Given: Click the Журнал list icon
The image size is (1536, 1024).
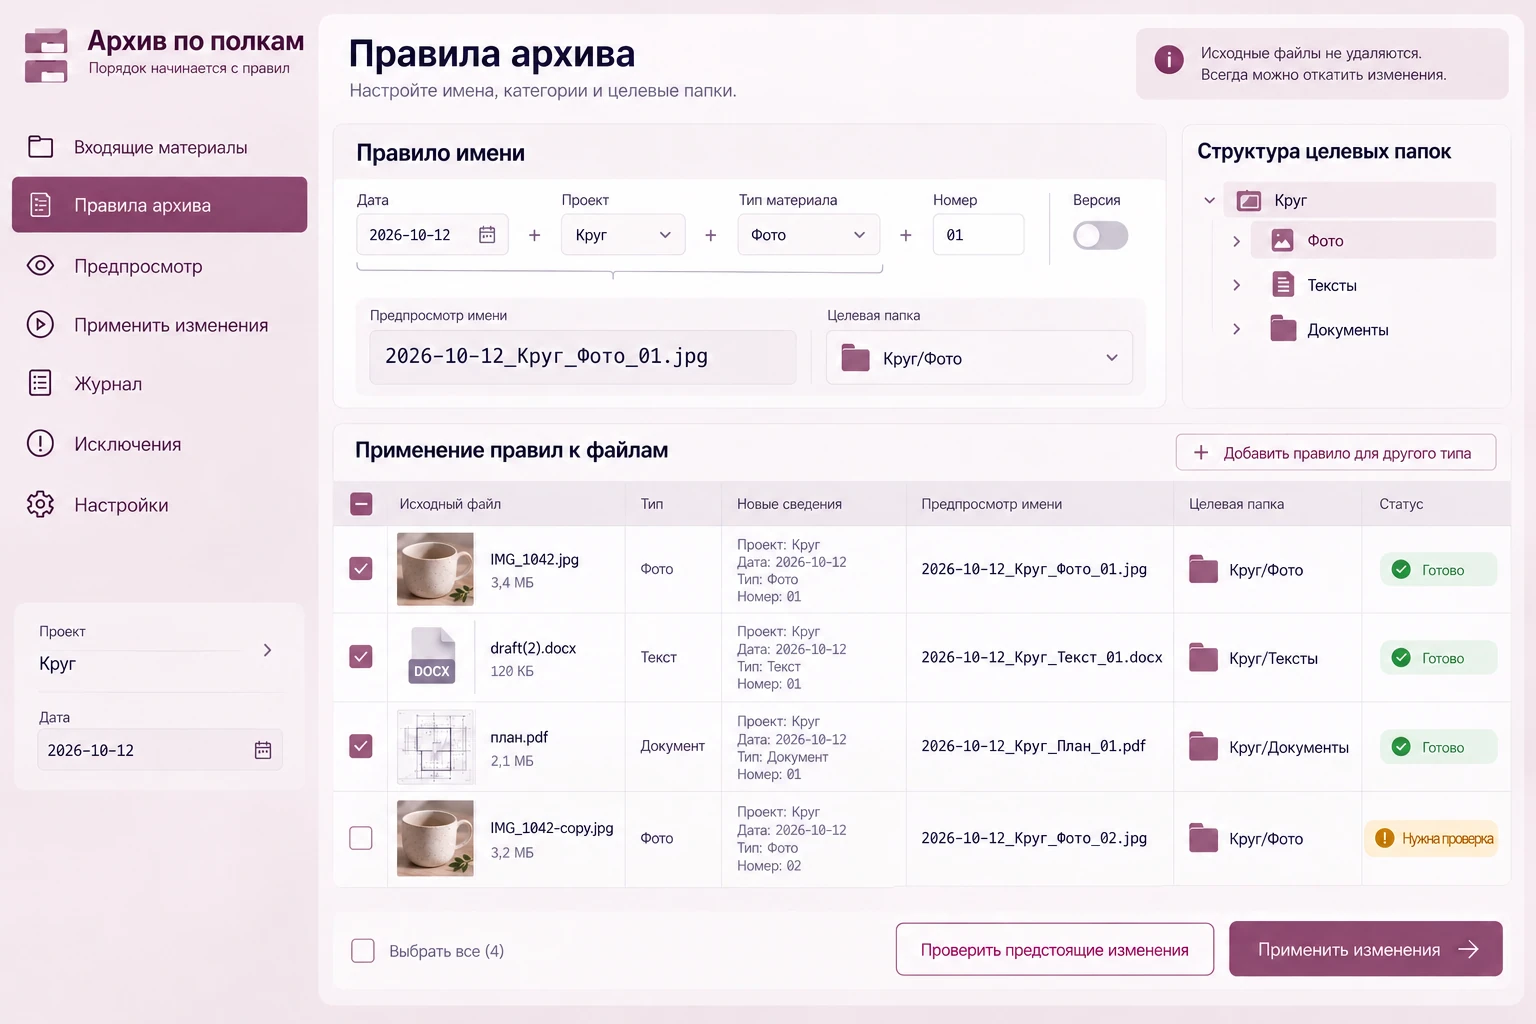Looking at the screenshot, I should [x=41, y=383].
